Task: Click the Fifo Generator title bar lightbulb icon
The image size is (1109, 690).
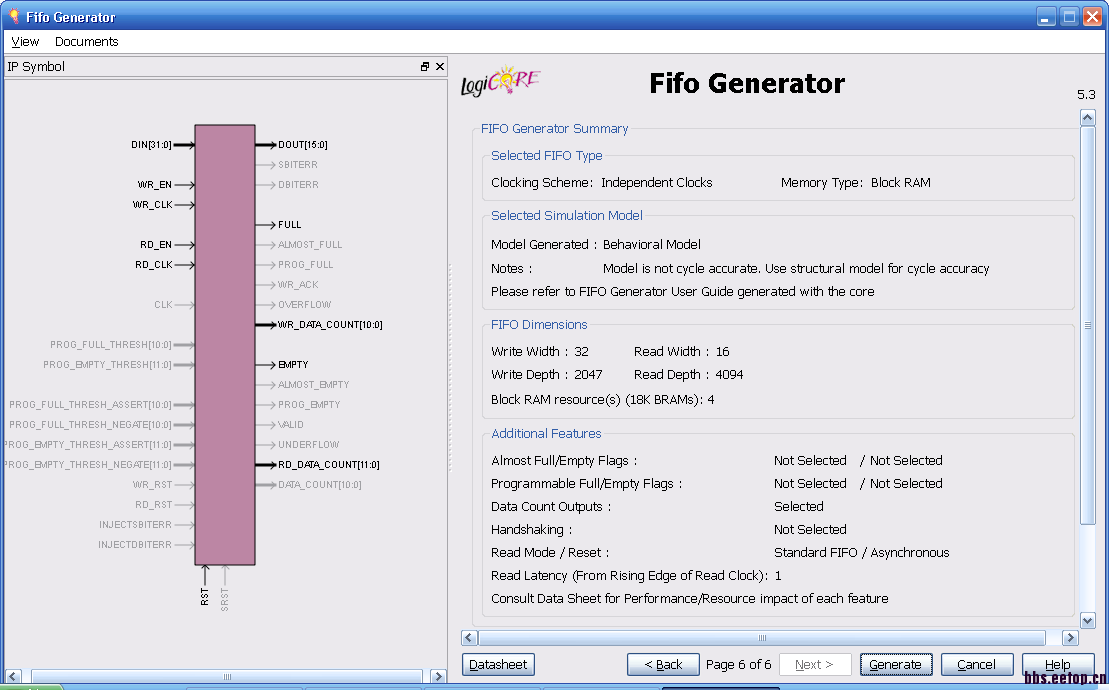Action: coord(14,16)
